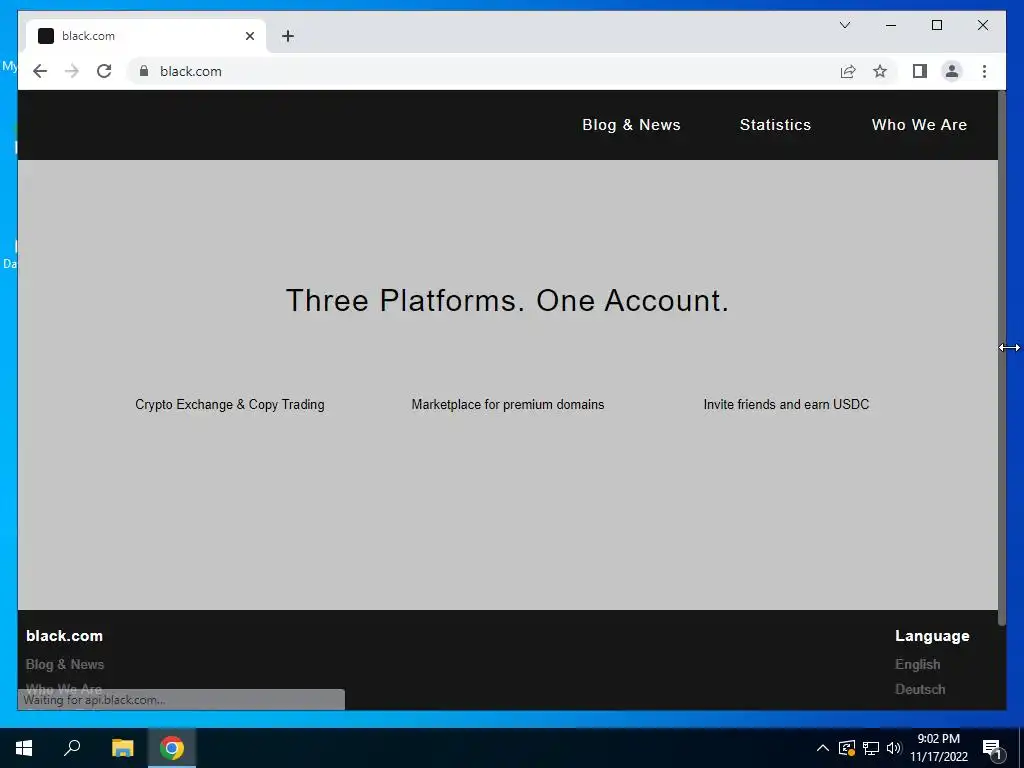This screenshot has width=1024, height=768.
Task: Open Chrome's three-dot menu
Action: point(984,71)
